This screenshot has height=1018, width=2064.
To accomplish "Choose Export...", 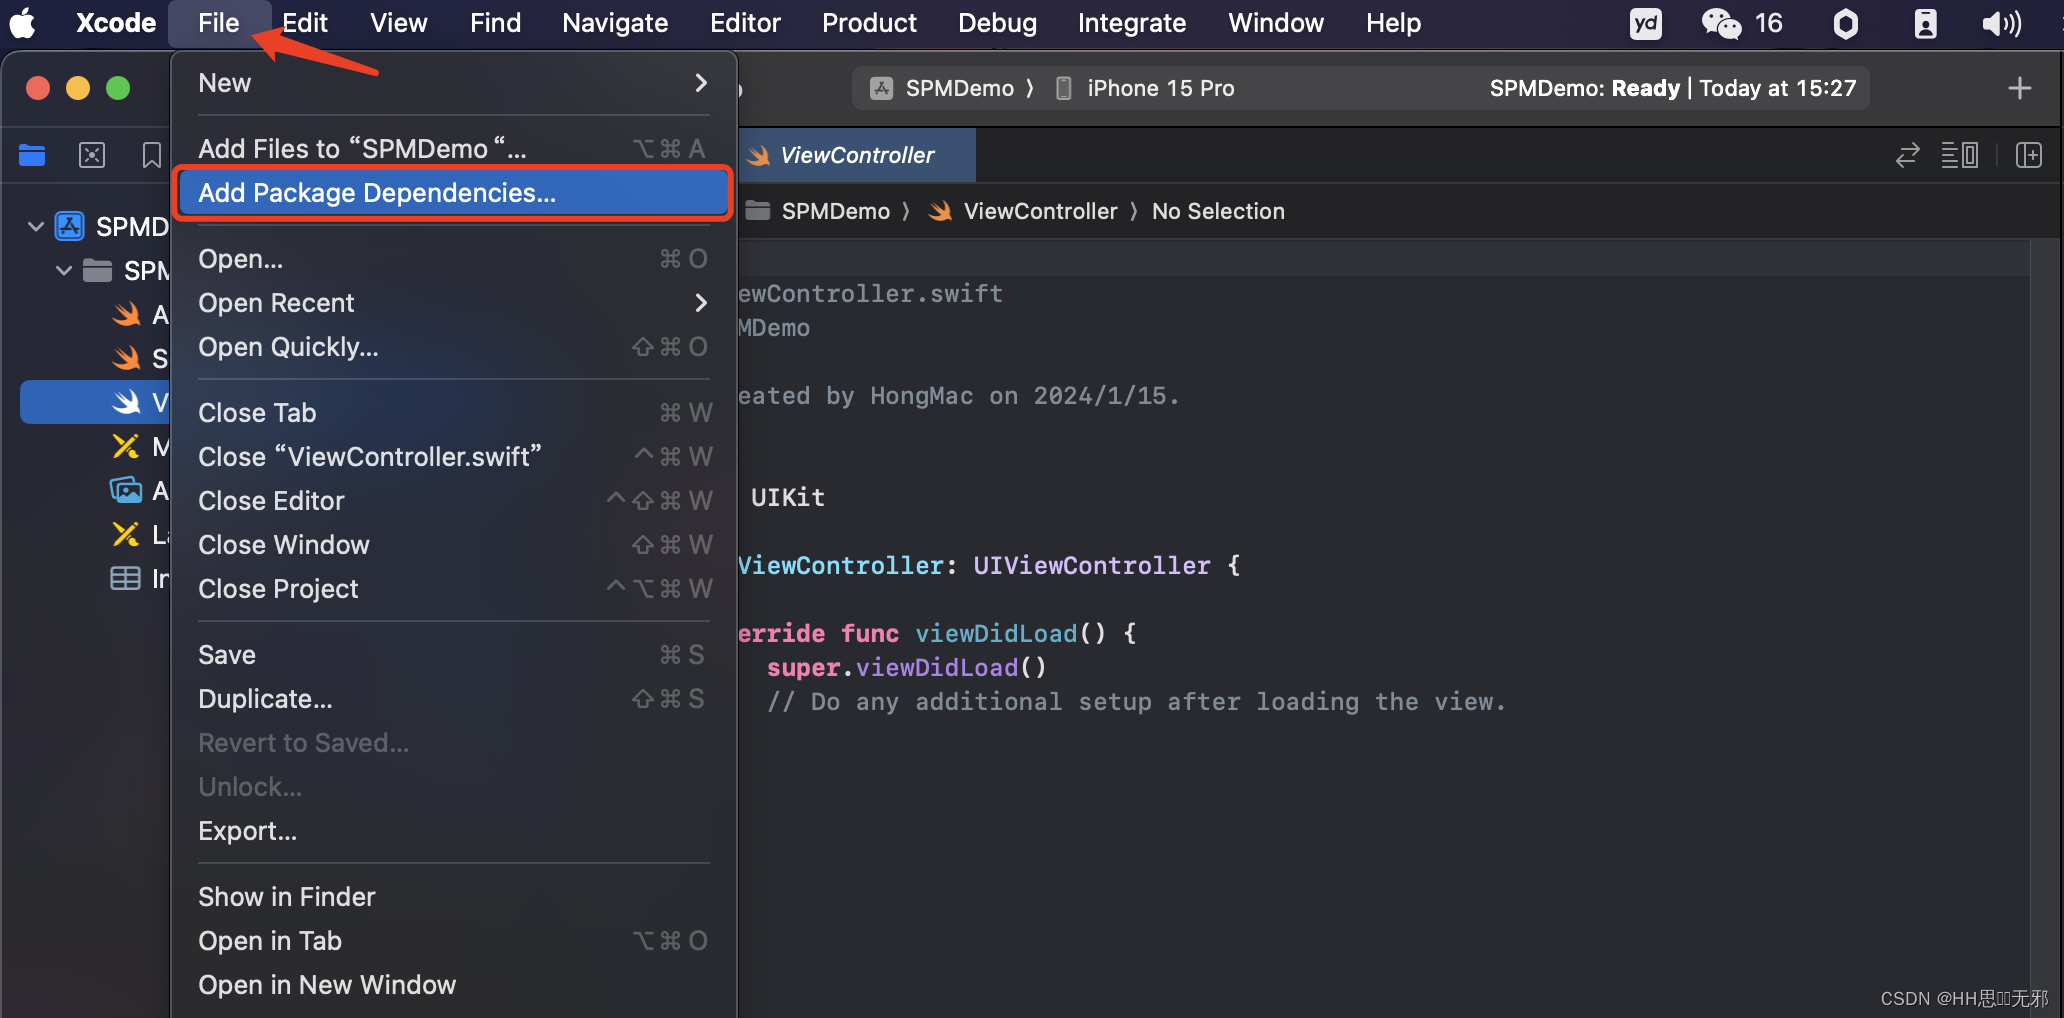I will (x=454, y=831).
